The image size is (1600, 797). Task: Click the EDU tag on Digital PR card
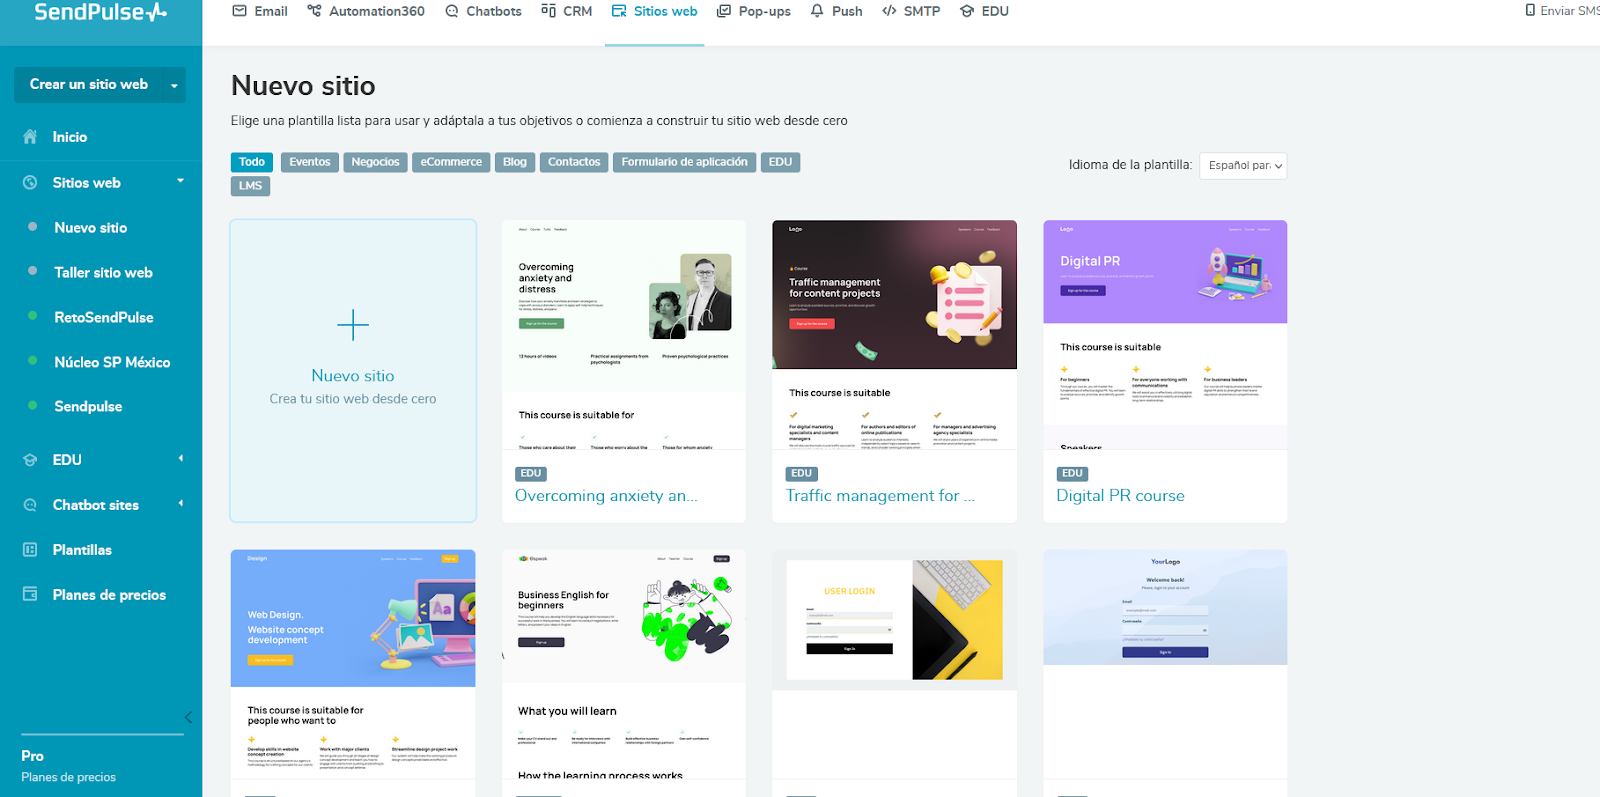point(1072,474)
